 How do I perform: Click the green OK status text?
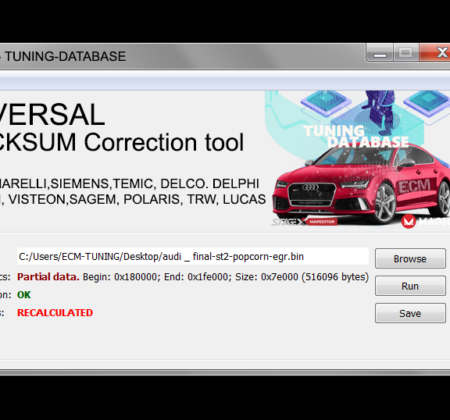24,295
